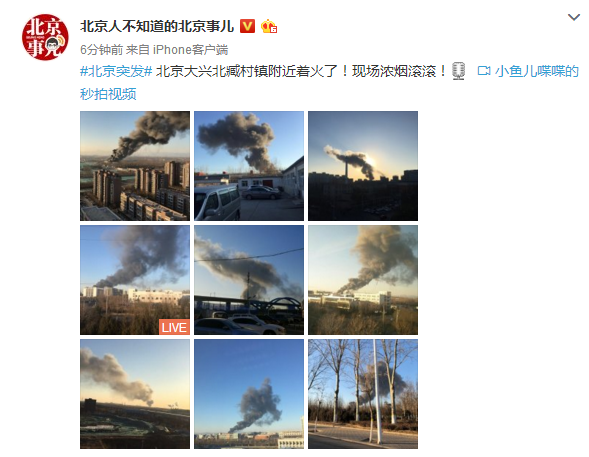Click the video camera icon before 小鱼儿

pyautogui.click(x=484, y=71)
